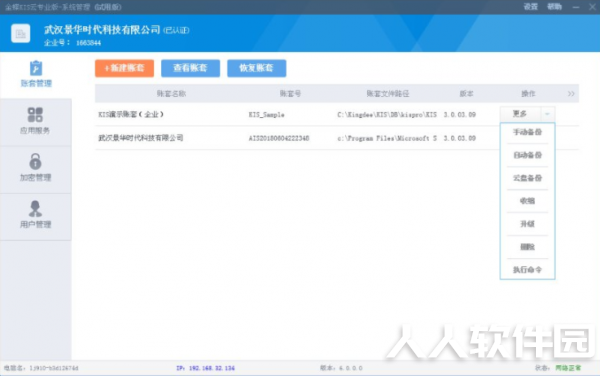Close the KIS window
Screen dimensions: 600x376
592,7
